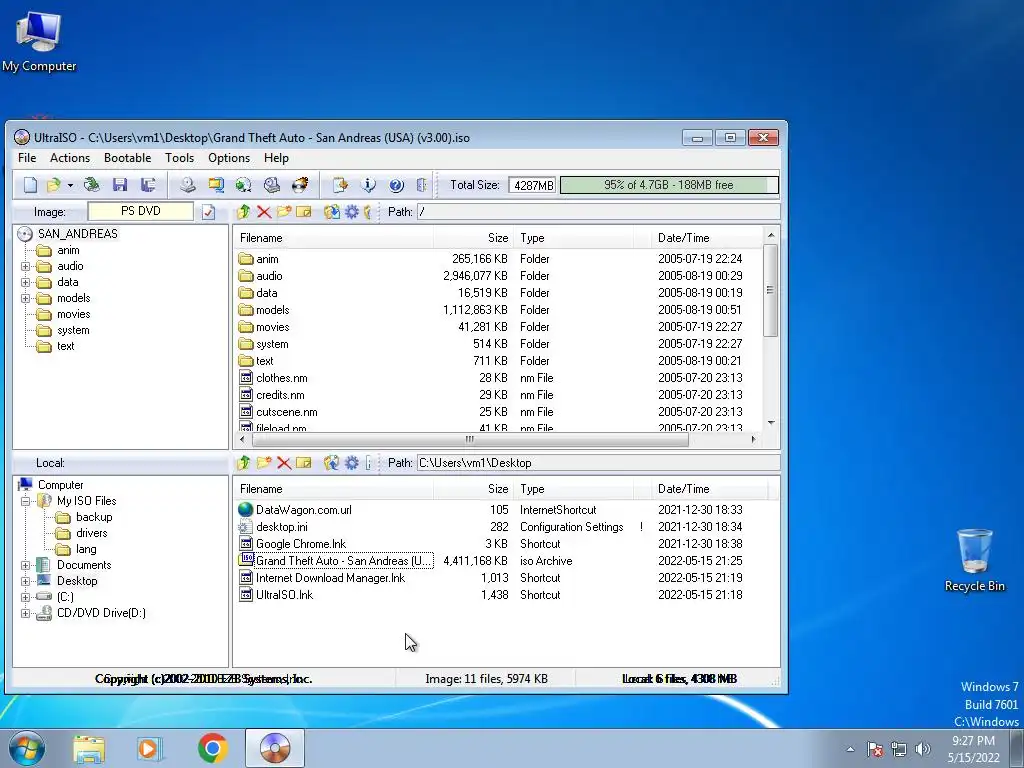Click the Local Path field C:\Users\vm1\Desktop
The image size is (1024, 768).
coord(598,463)
